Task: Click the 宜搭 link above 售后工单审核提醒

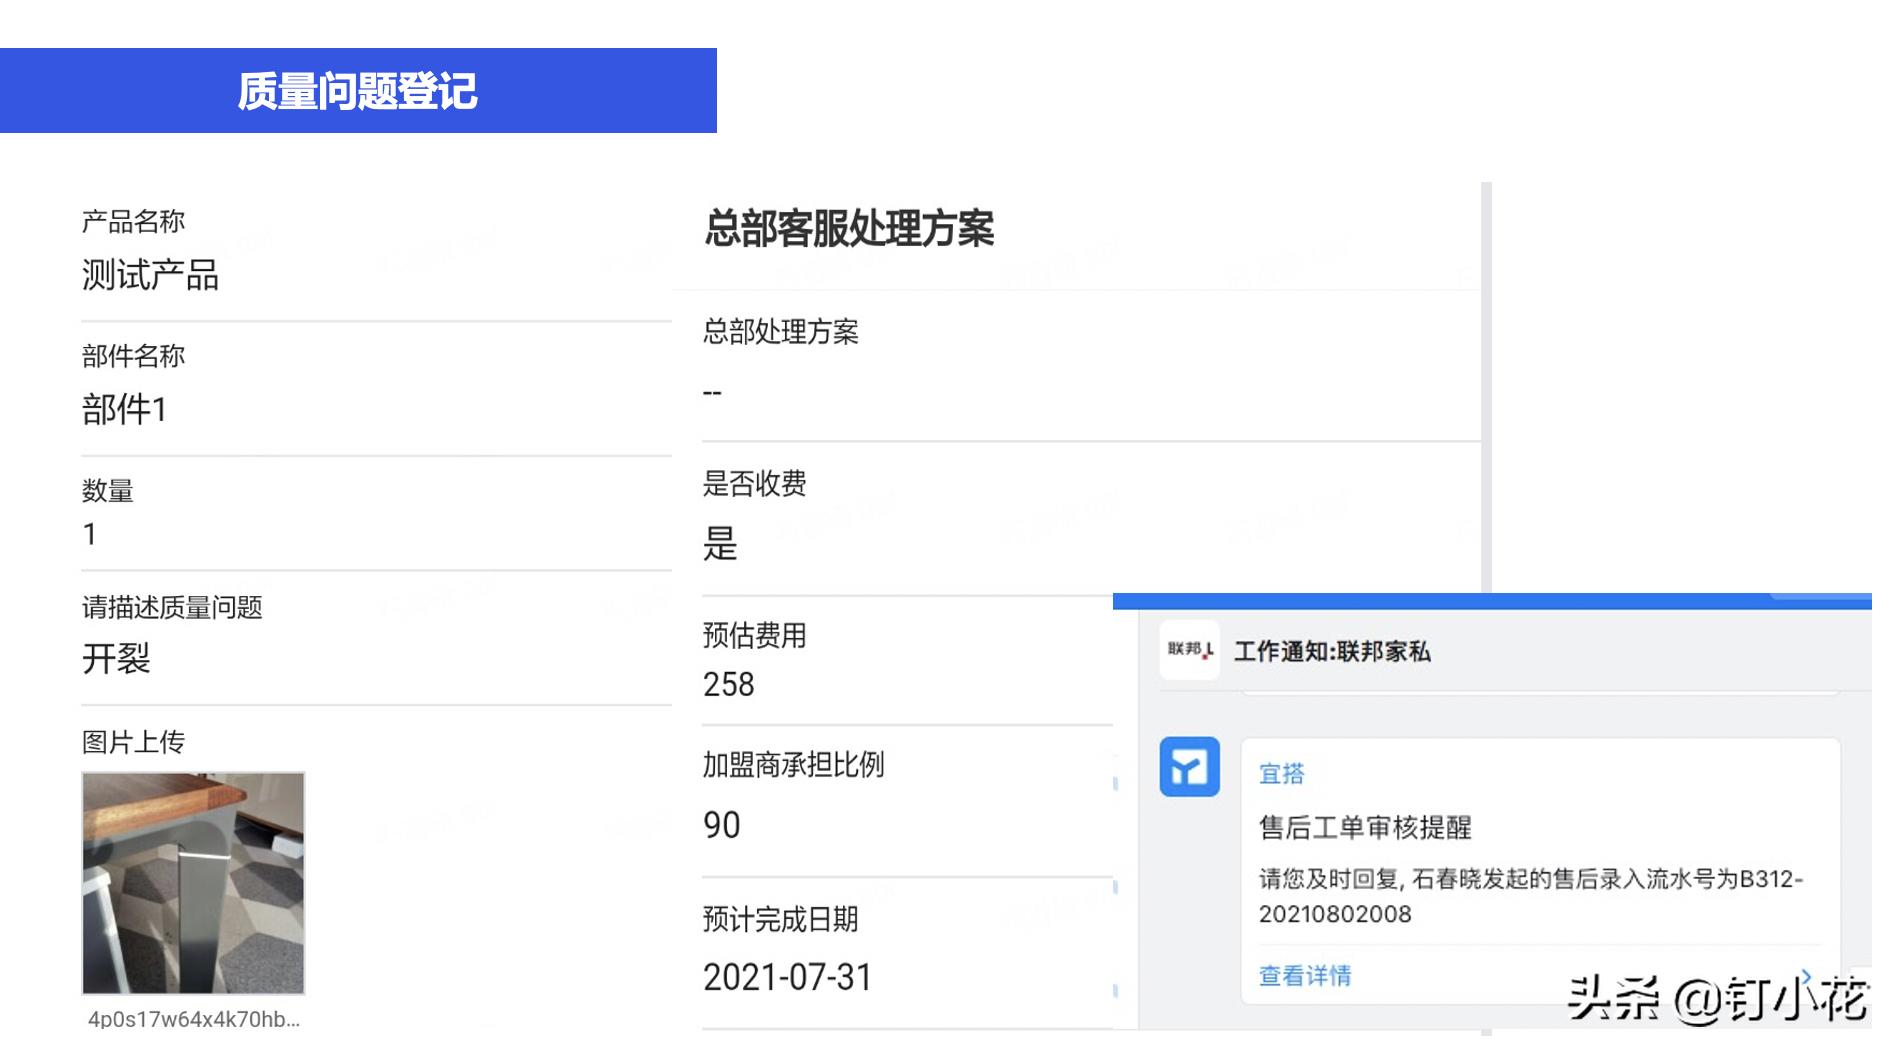Action: [x=1283, y=772]
